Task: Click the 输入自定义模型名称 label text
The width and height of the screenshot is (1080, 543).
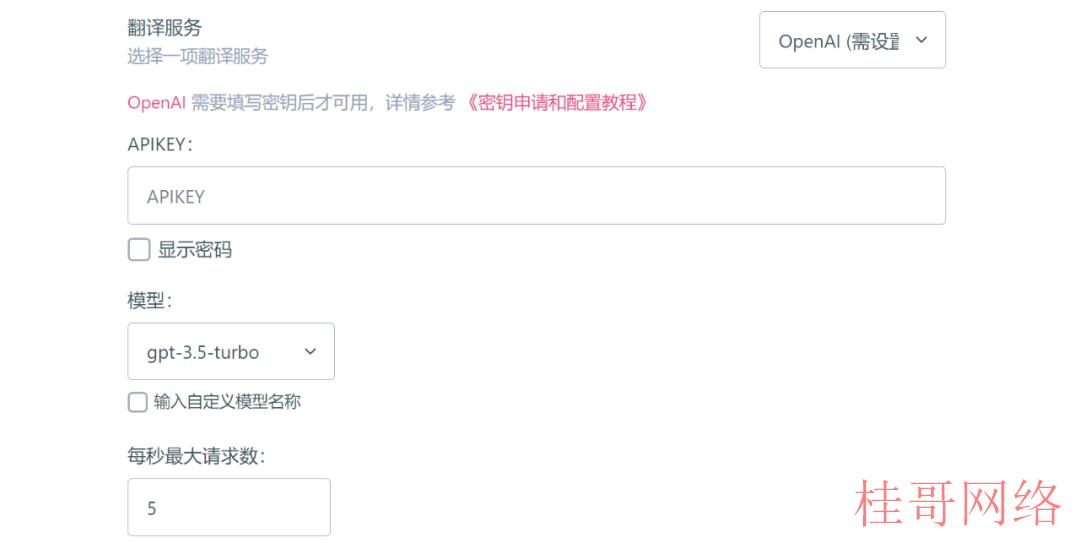Action: (x=227, y=402)
